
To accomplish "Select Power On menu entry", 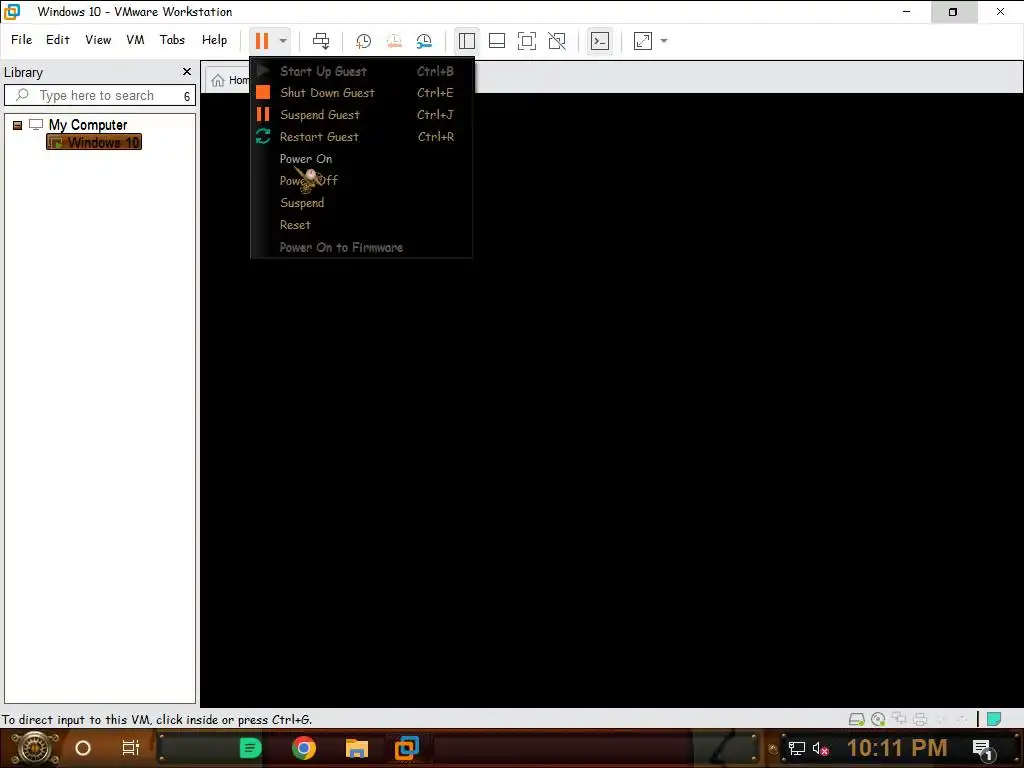I will [x=361, y=159].
